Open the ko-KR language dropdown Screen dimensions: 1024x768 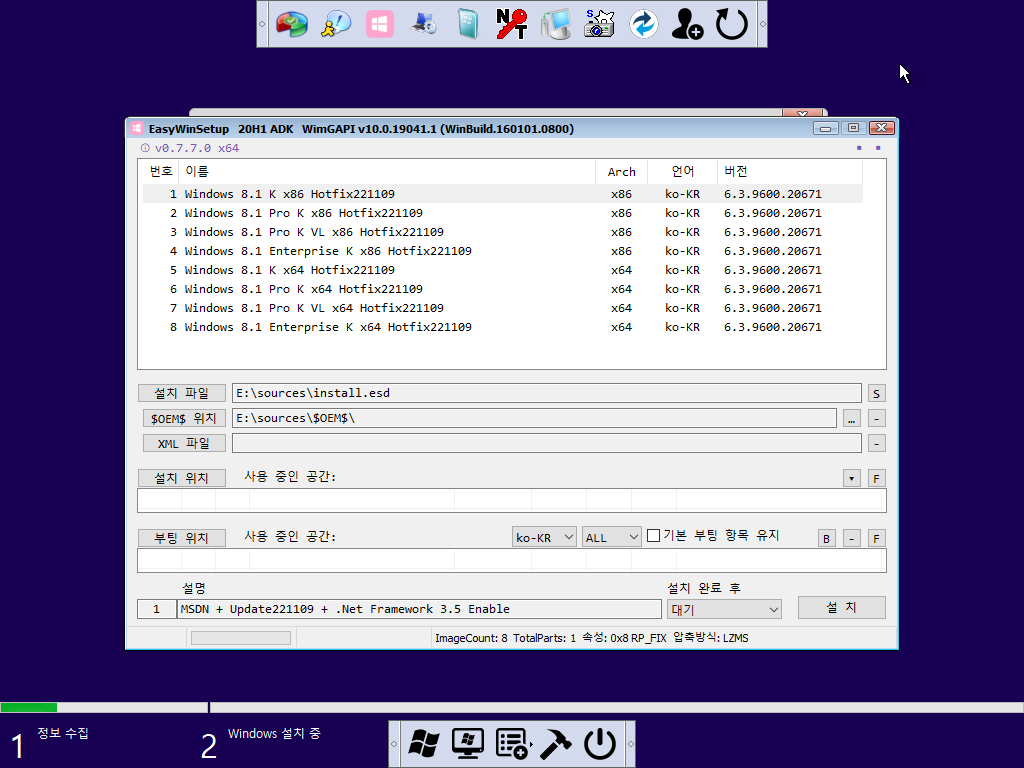click(x=544, y=537)
